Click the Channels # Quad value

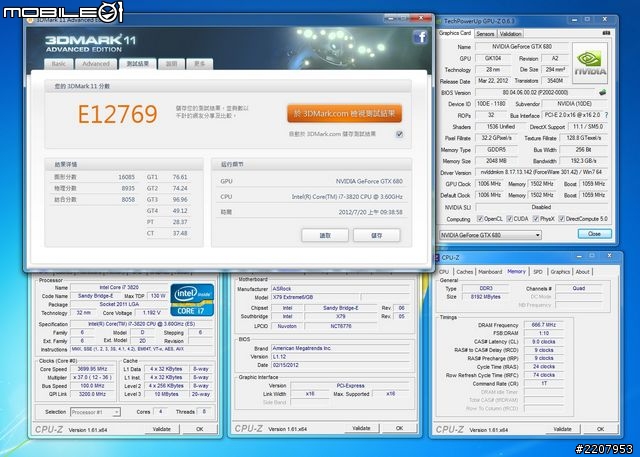click(x=579, y=288)
